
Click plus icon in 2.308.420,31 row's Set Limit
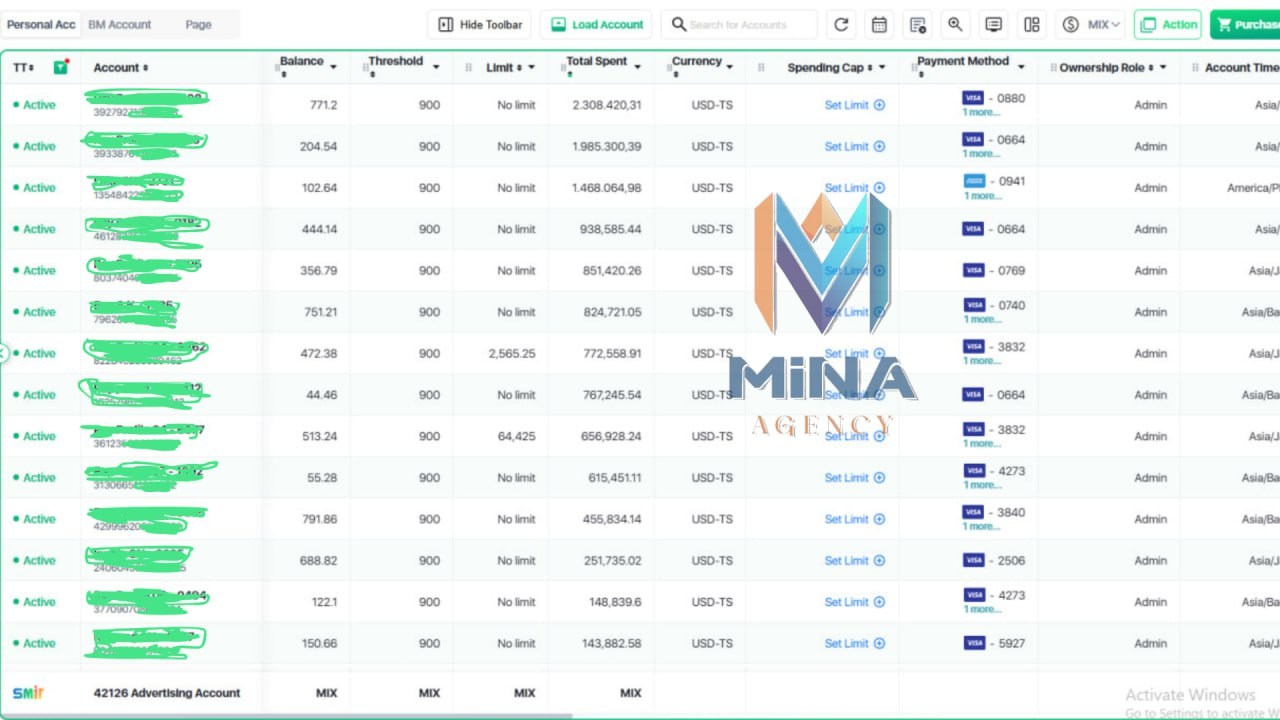[x=880, y=105]
